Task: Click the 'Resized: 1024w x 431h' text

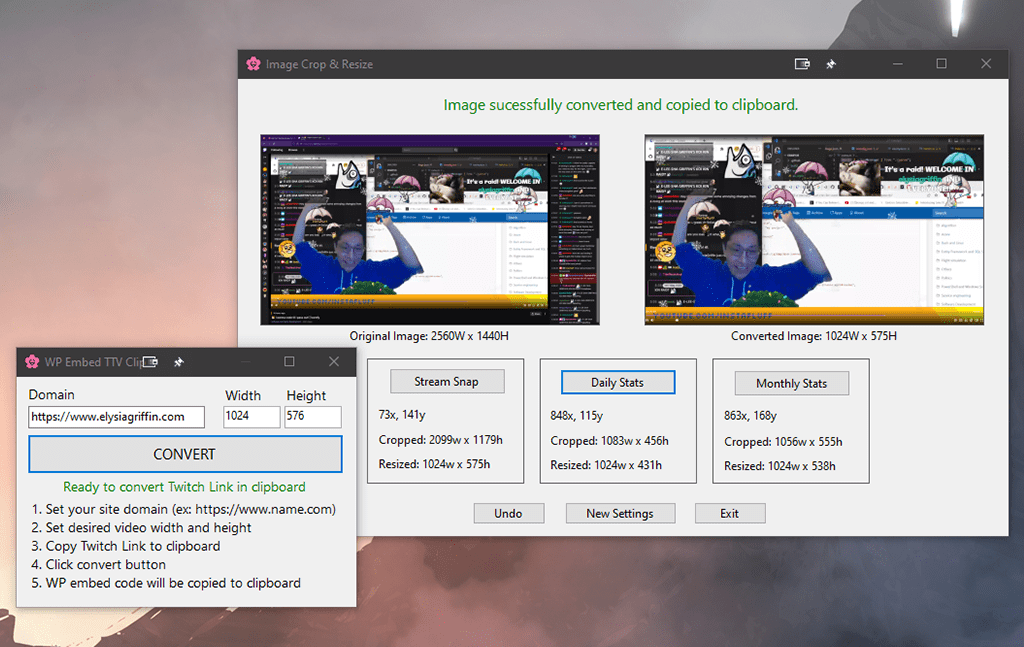Action: 606,465
